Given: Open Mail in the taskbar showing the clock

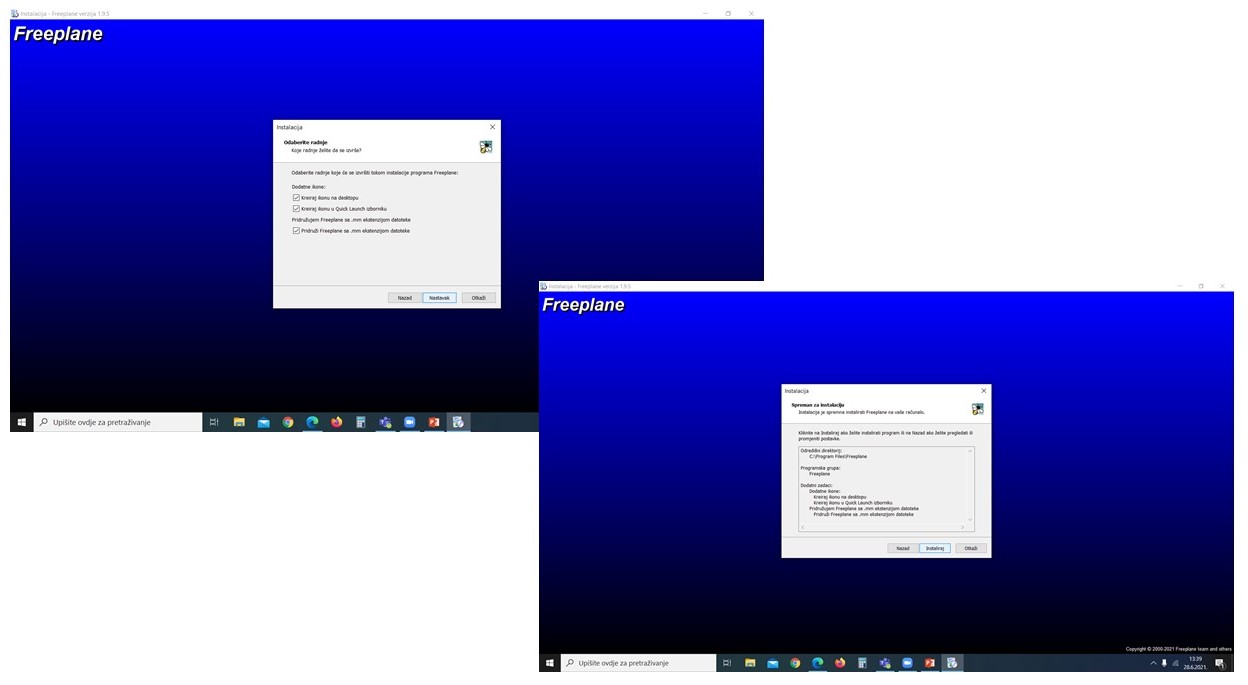Looking at the screenshot, I should (x=773, y=663).
